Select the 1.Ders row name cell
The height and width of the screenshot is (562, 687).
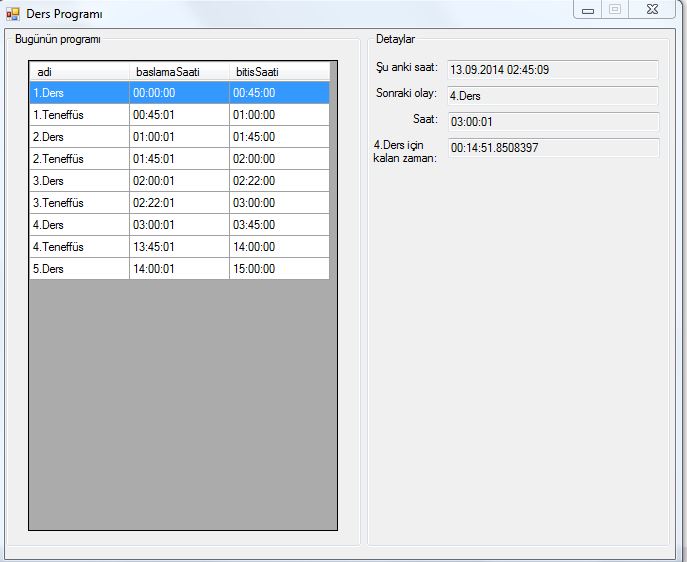(x=79, y=93)
